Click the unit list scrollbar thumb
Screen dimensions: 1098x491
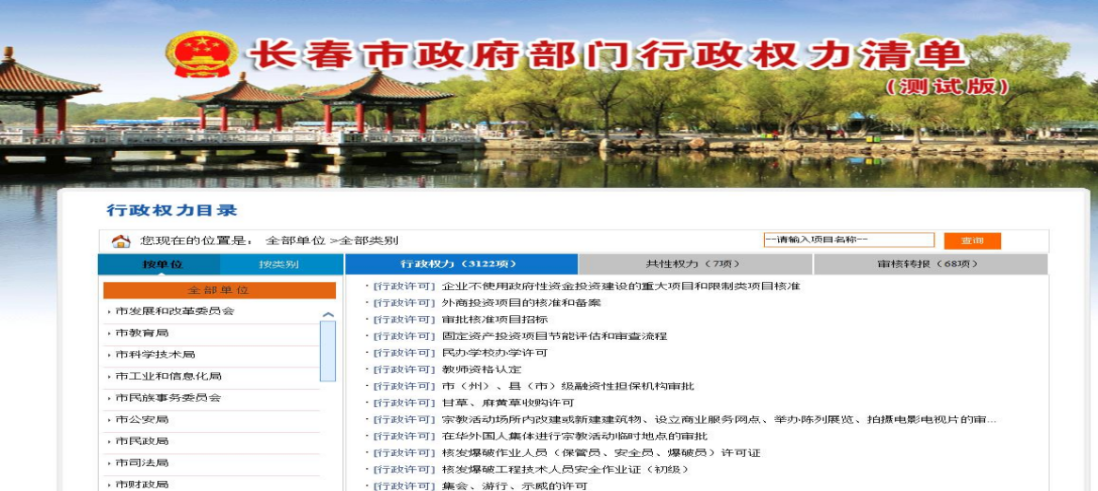327,350
